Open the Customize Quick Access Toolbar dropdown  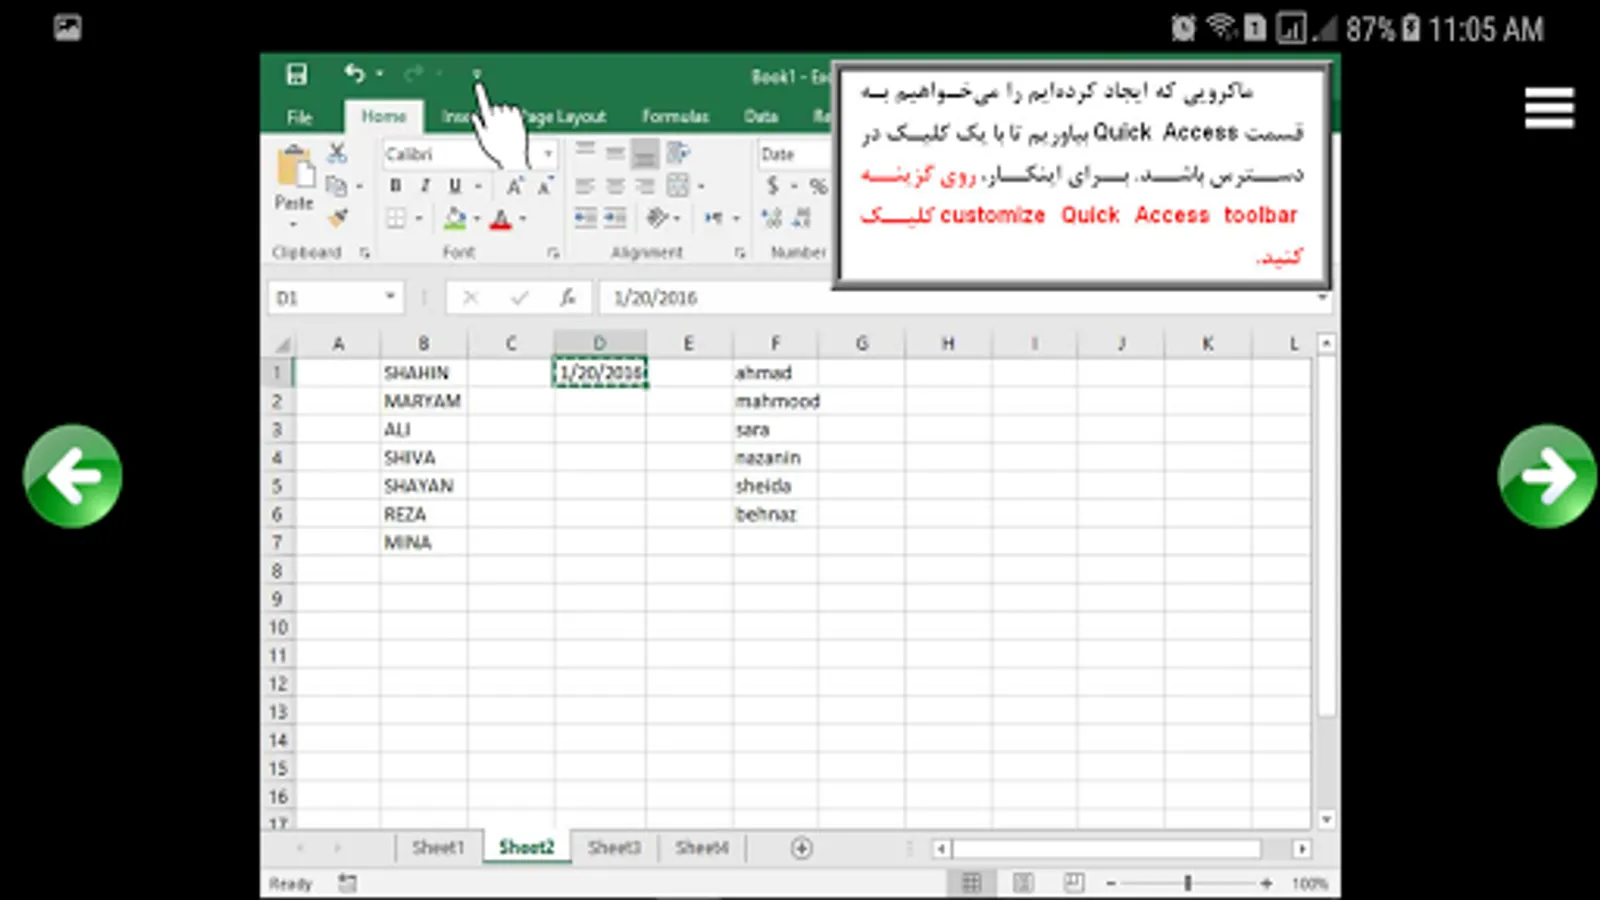[476, 74]
